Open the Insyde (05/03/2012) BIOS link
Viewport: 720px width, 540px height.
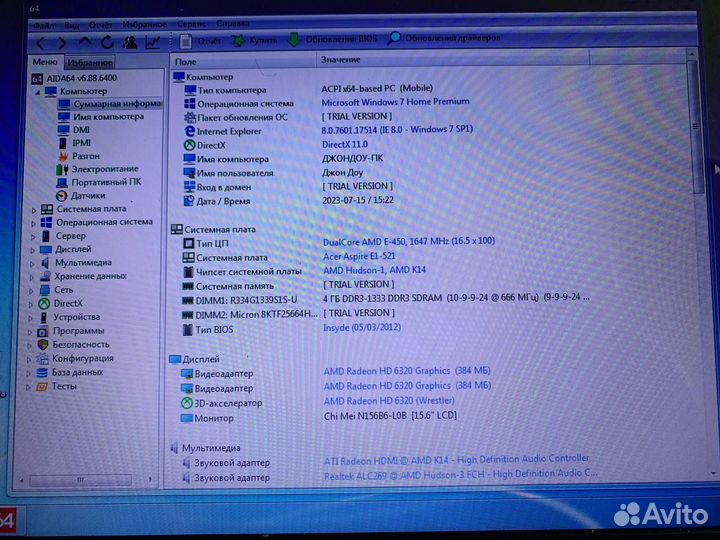click(x=362, y=328)
